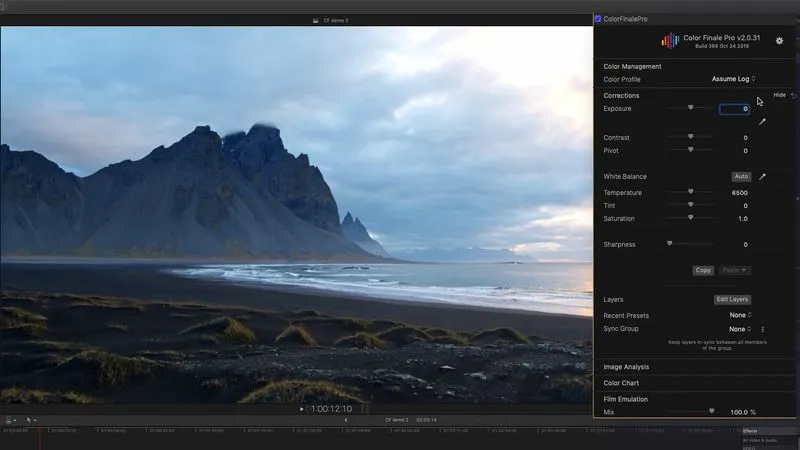Click the reset arrow beside Hide

click(x=793, y=95)
